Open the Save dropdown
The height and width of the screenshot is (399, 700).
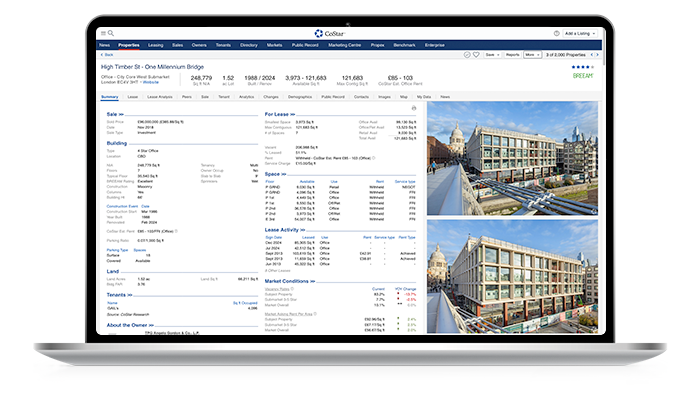(x=492, y=55)
